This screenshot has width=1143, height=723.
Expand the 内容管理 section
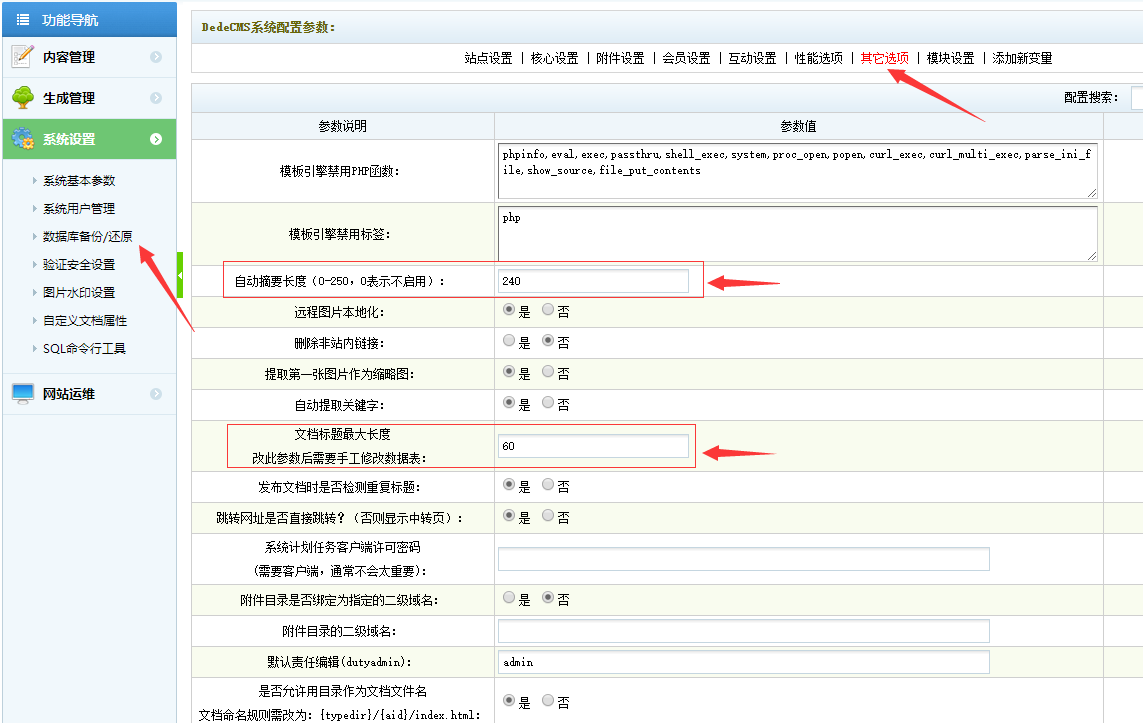pyautogui.click(x=157, y=57)
